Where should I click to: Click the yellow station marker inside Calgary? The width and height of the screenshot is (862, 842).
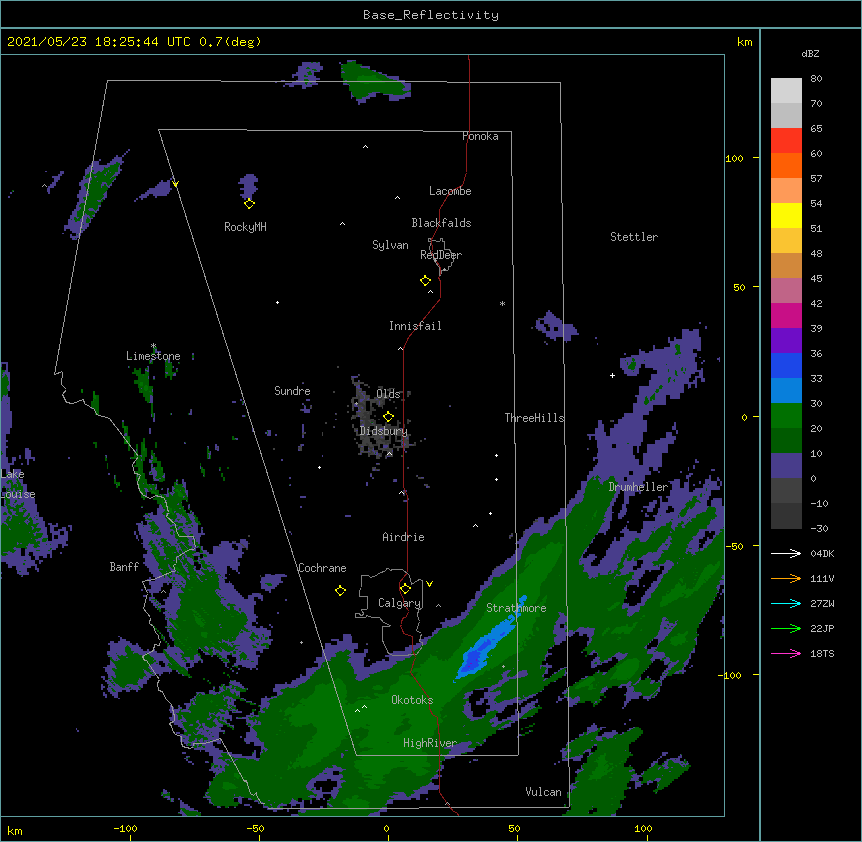pos(405,589)
